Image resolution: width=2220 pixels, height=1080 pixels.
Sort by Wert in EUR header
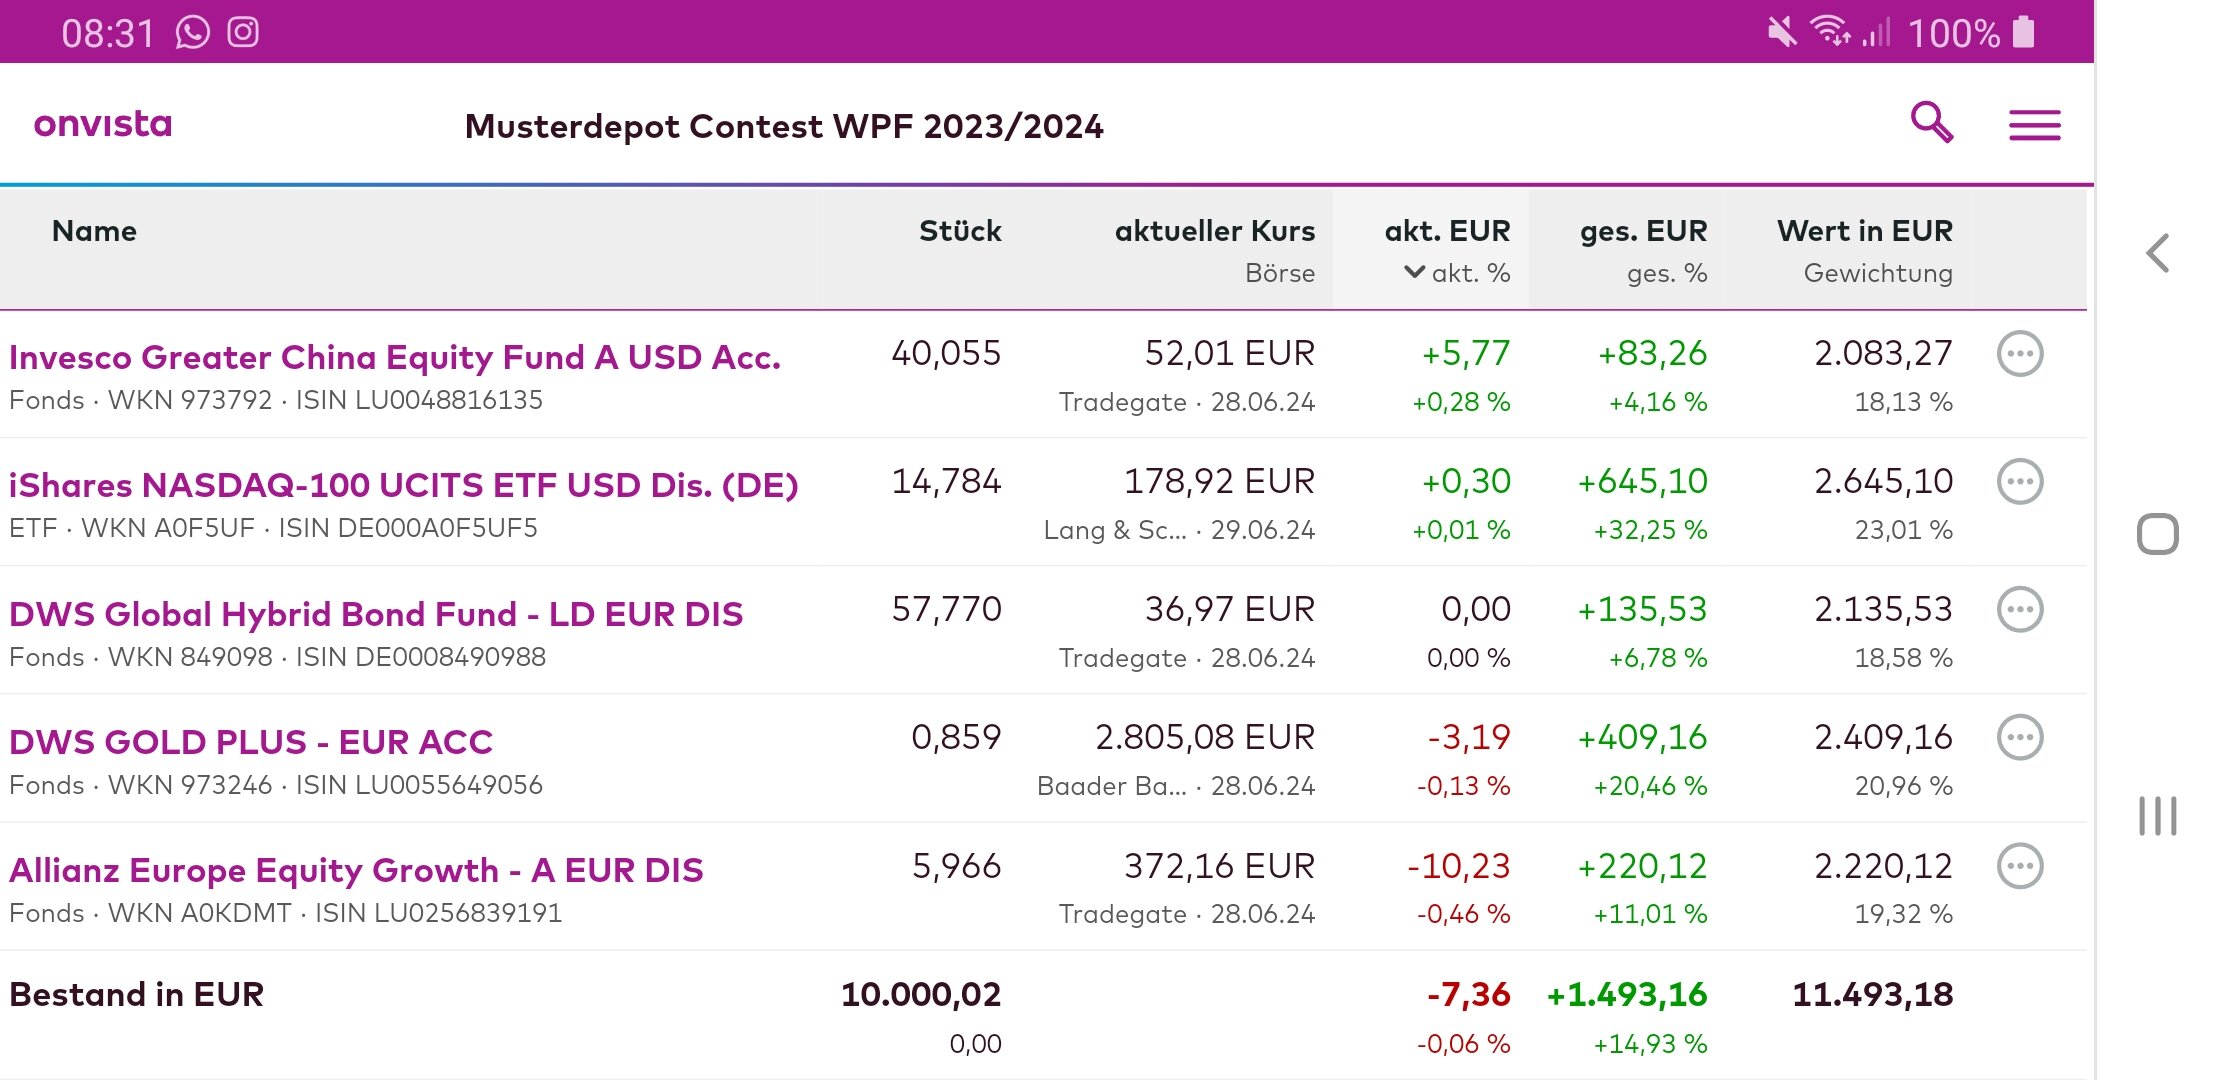pos(1864,231)
